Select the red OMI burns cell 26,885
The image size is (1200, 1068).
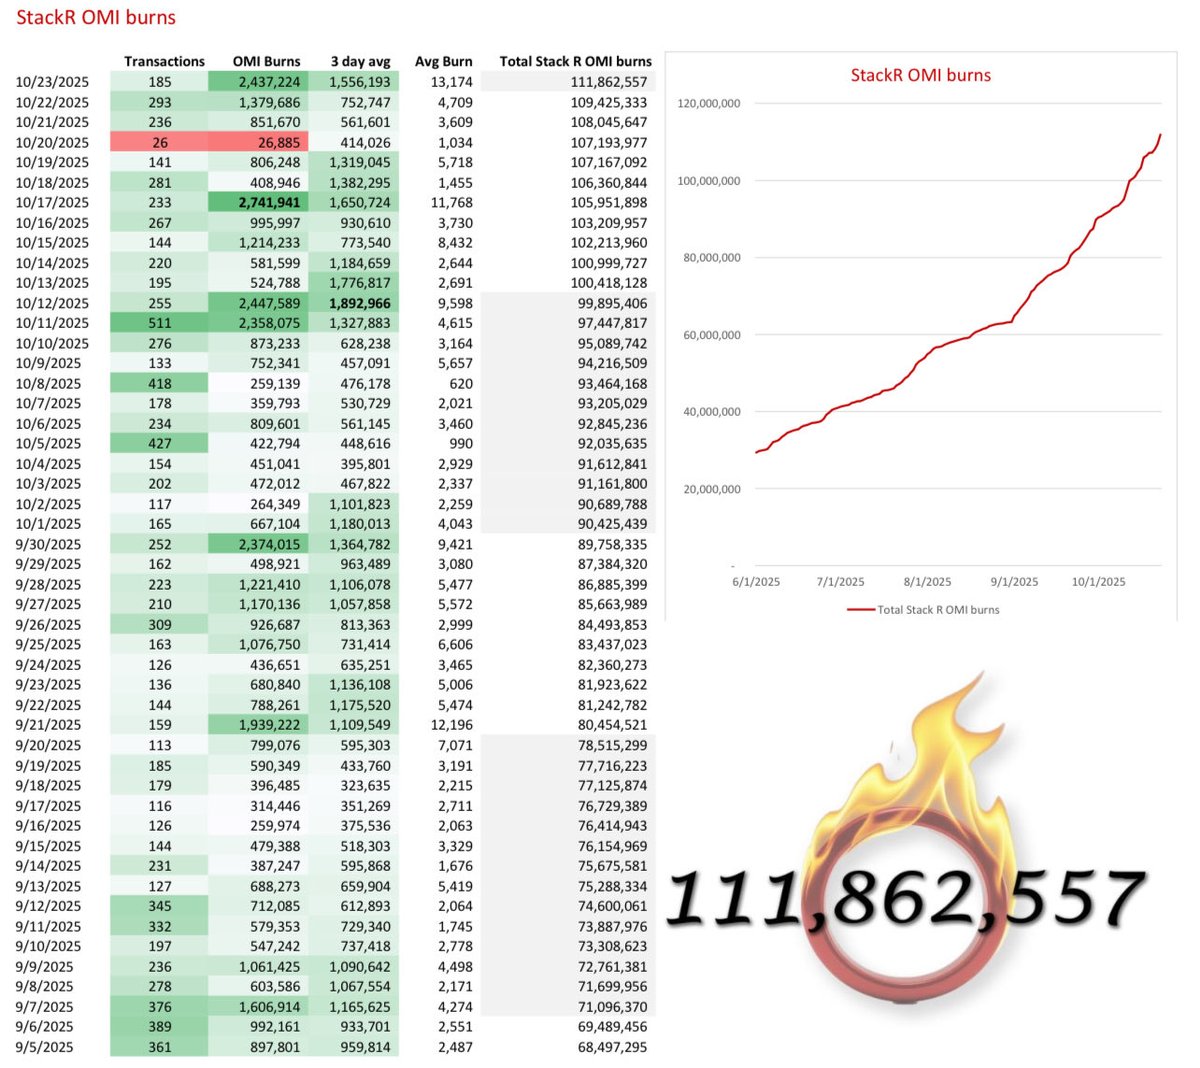(x=258, y=142)
